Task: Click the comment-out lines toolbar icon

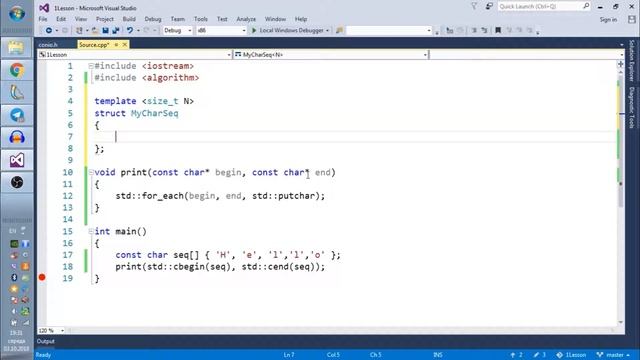Action: coord(474,31)
